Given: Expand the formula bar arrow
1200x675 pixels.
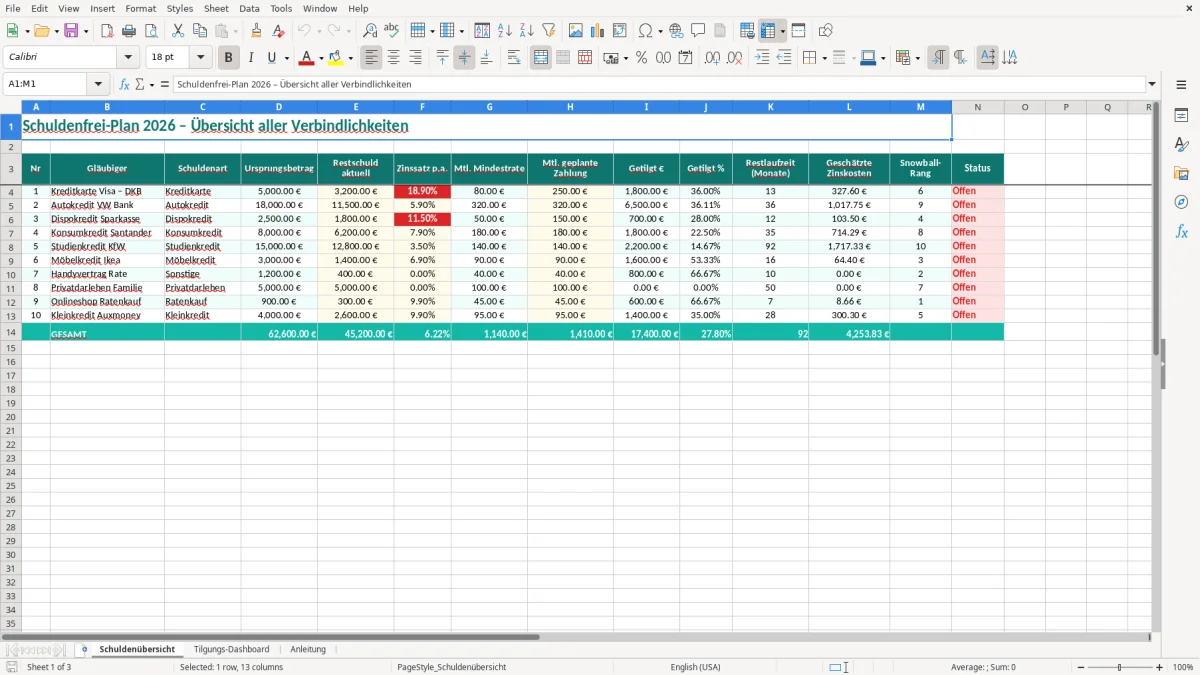Looking at the screenshot, I should (x=1152, y=84).
